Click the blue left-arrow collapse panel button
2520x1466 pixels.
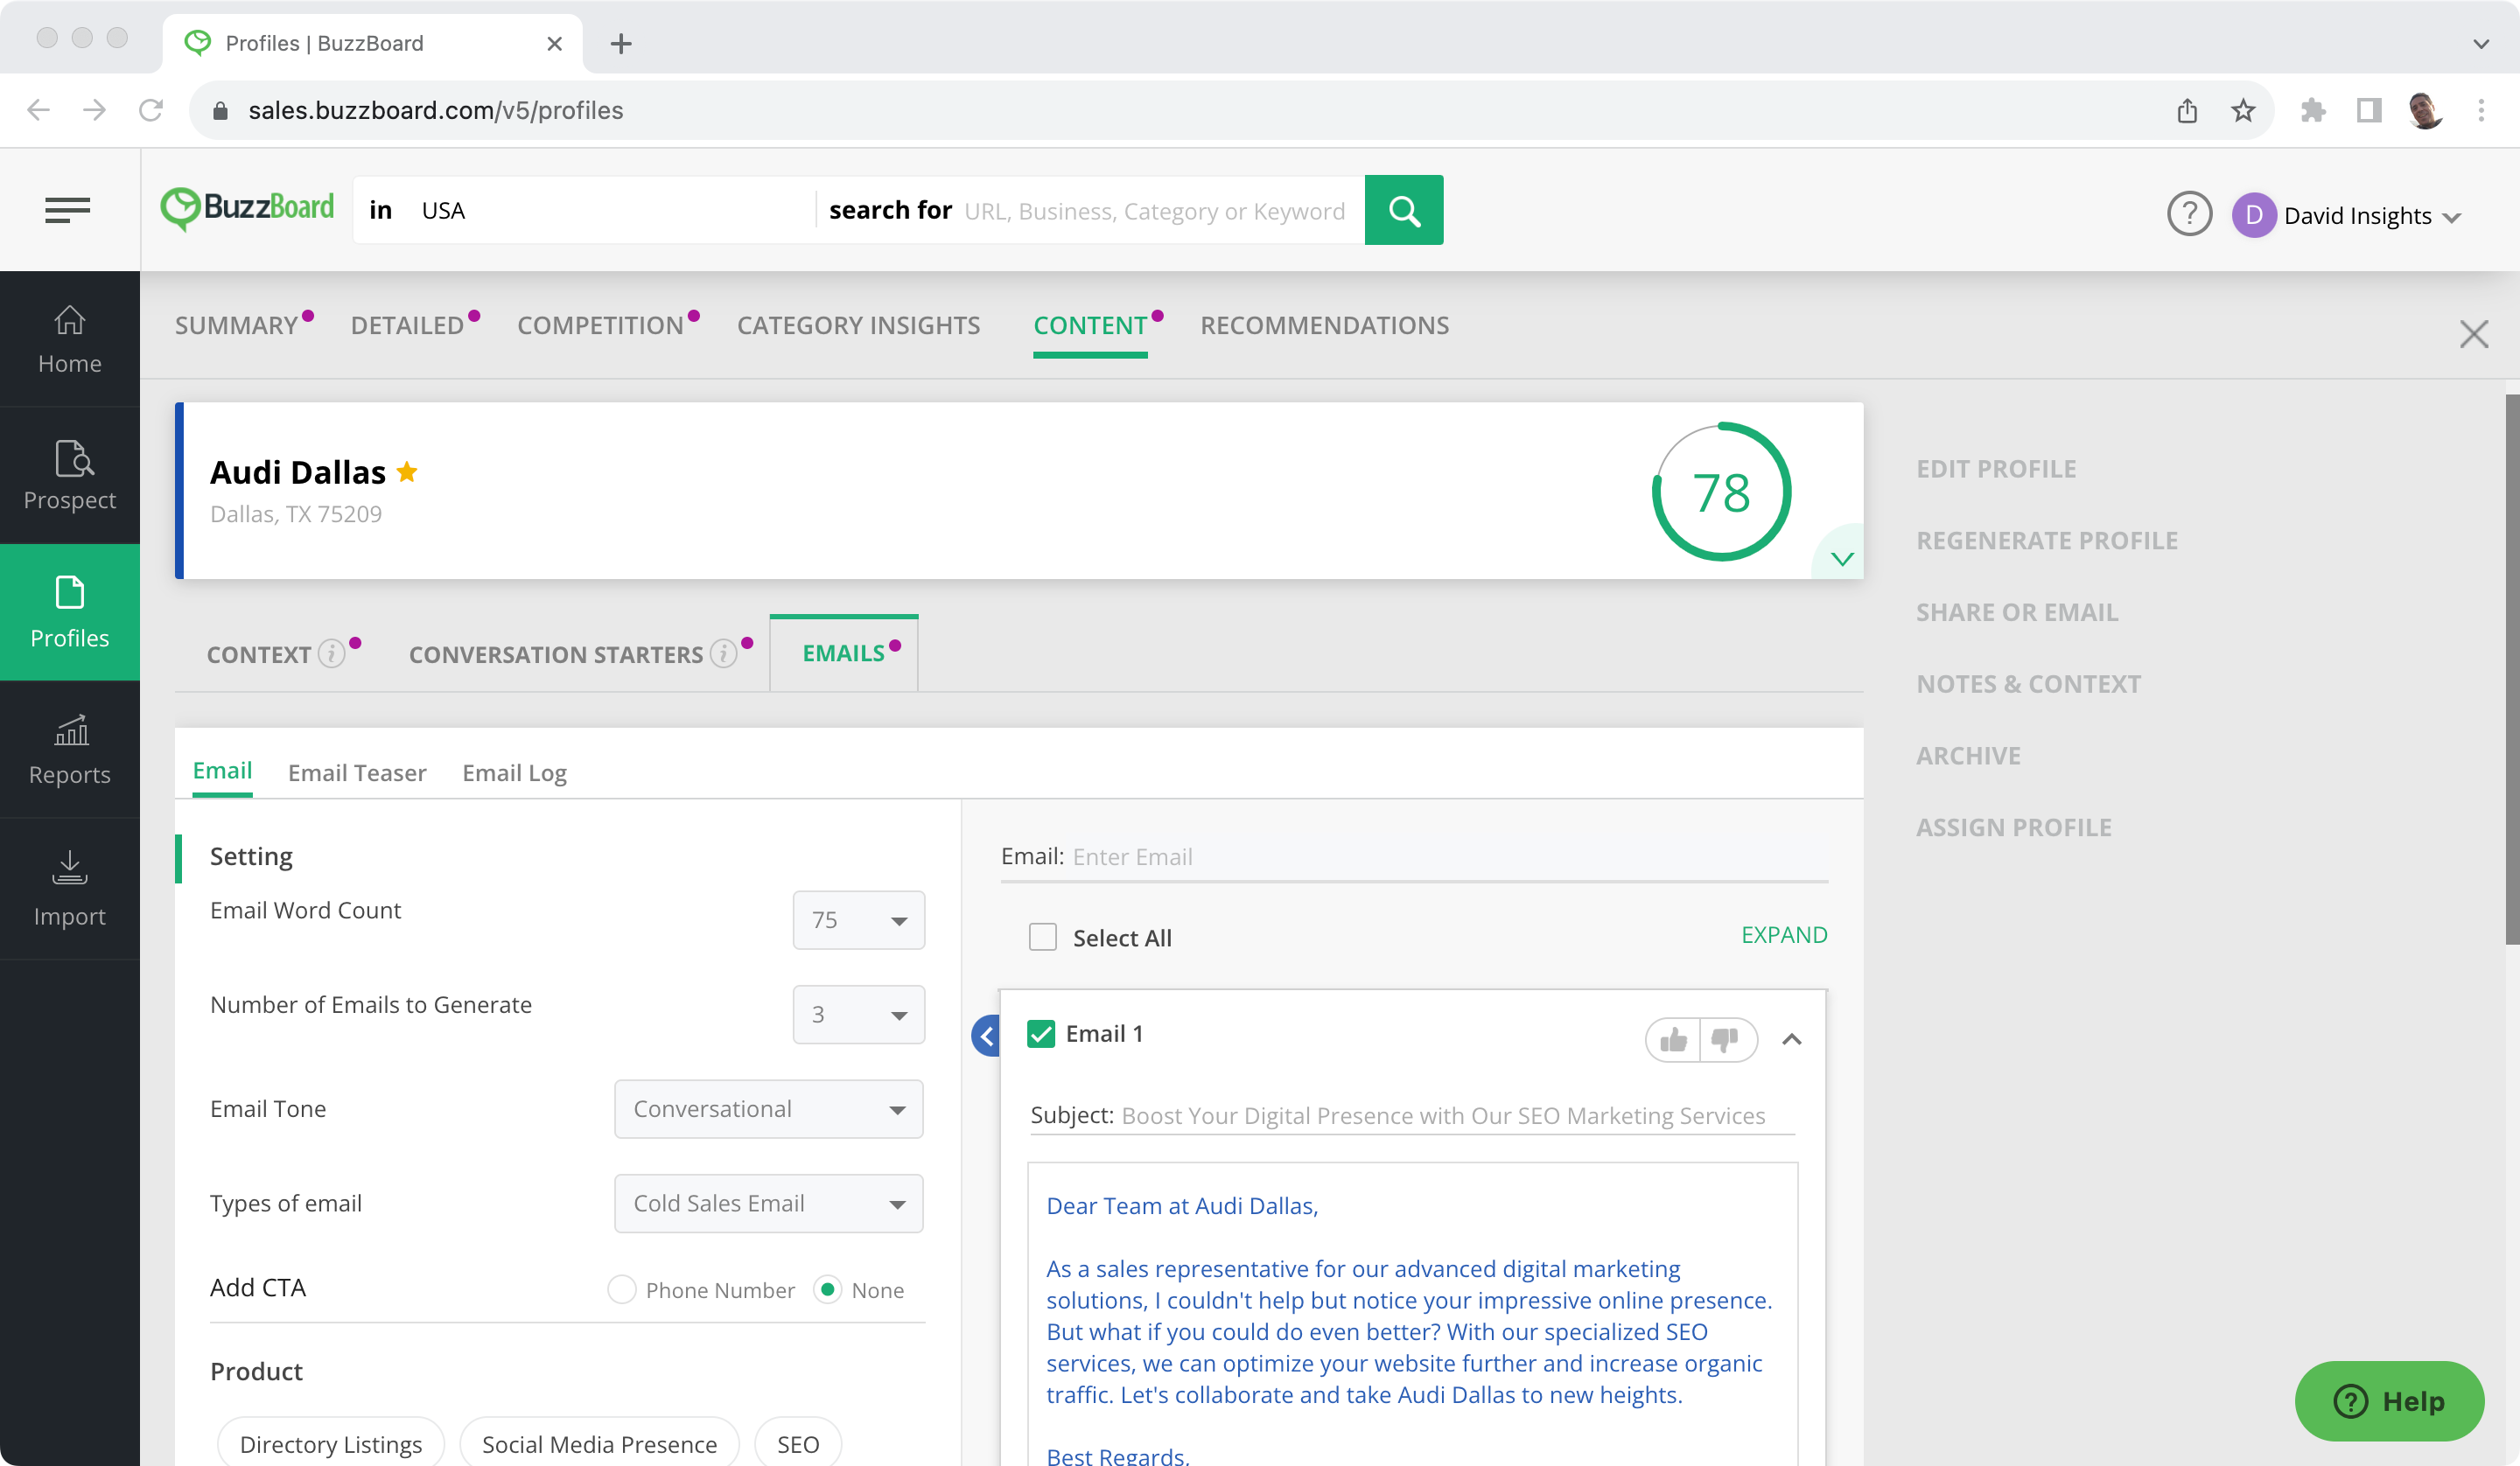coord(986,1036)
